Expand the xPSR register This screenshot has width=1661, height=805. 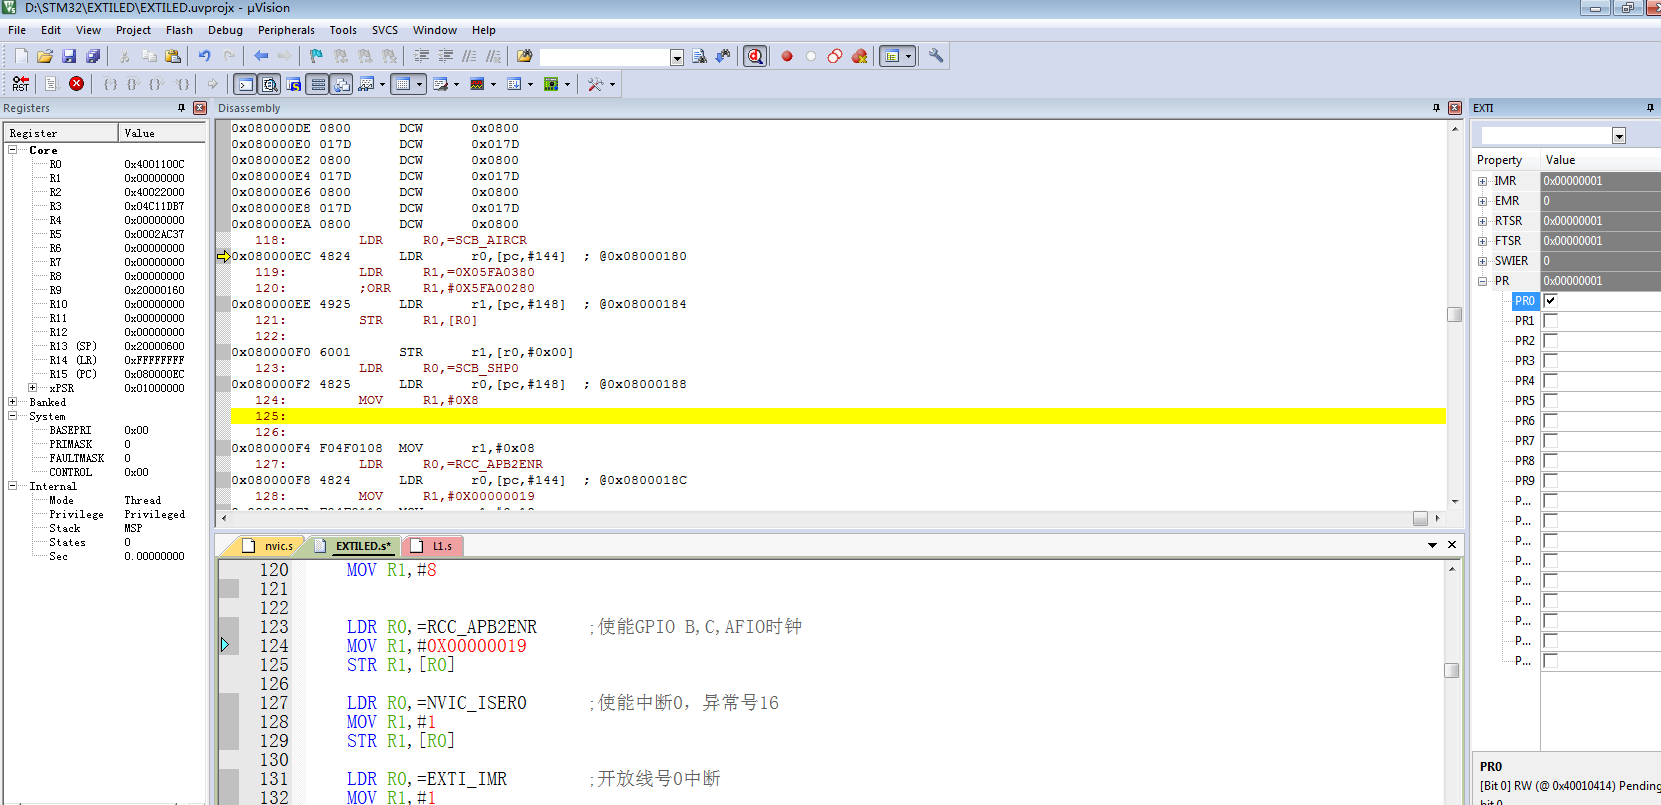32,388
